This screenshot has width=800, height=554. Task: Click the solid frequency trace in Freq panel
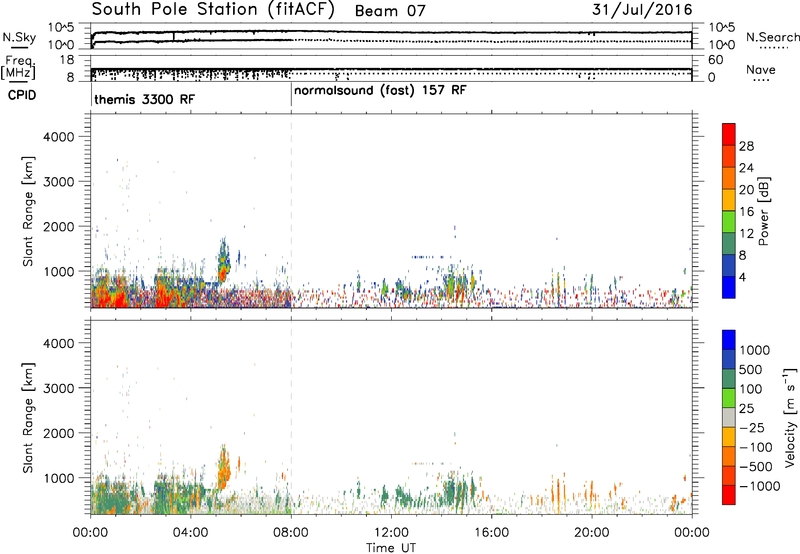391,68
